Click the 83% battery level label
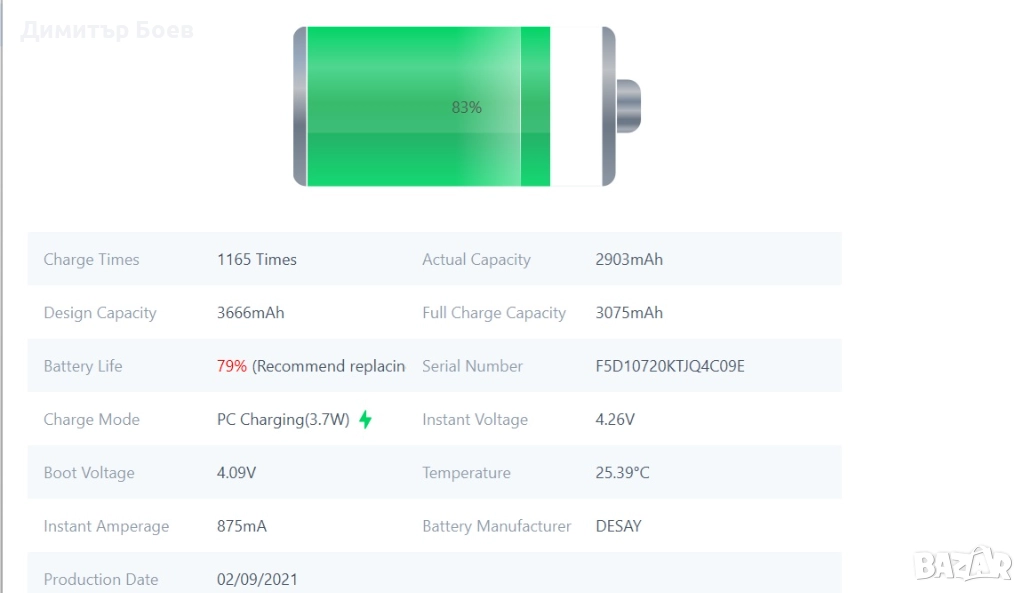This screenshot has height=593, width=1024. pyautogui.click(x=467, y=107)
